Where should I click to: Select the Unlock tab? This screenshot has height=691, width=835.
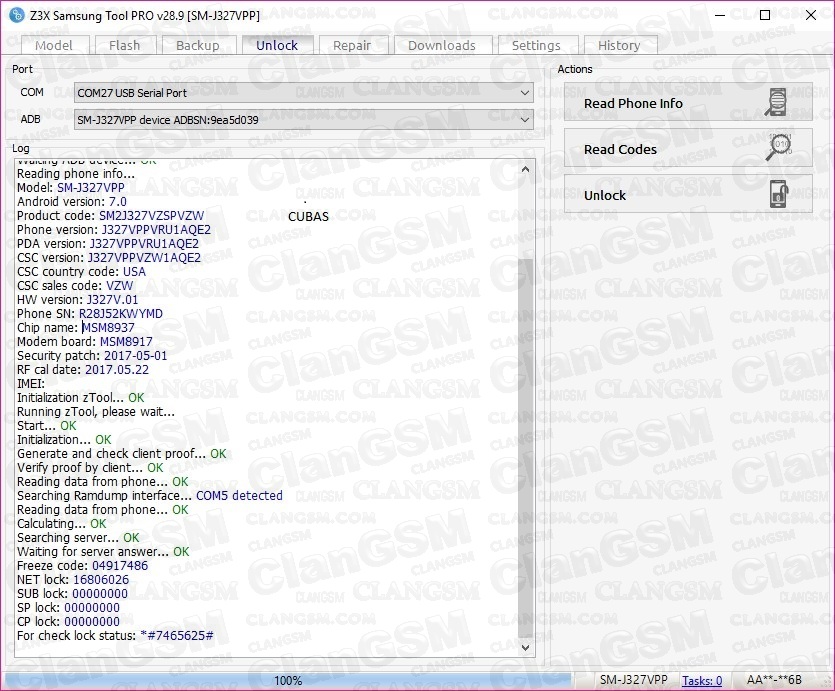tap(277, 45)
